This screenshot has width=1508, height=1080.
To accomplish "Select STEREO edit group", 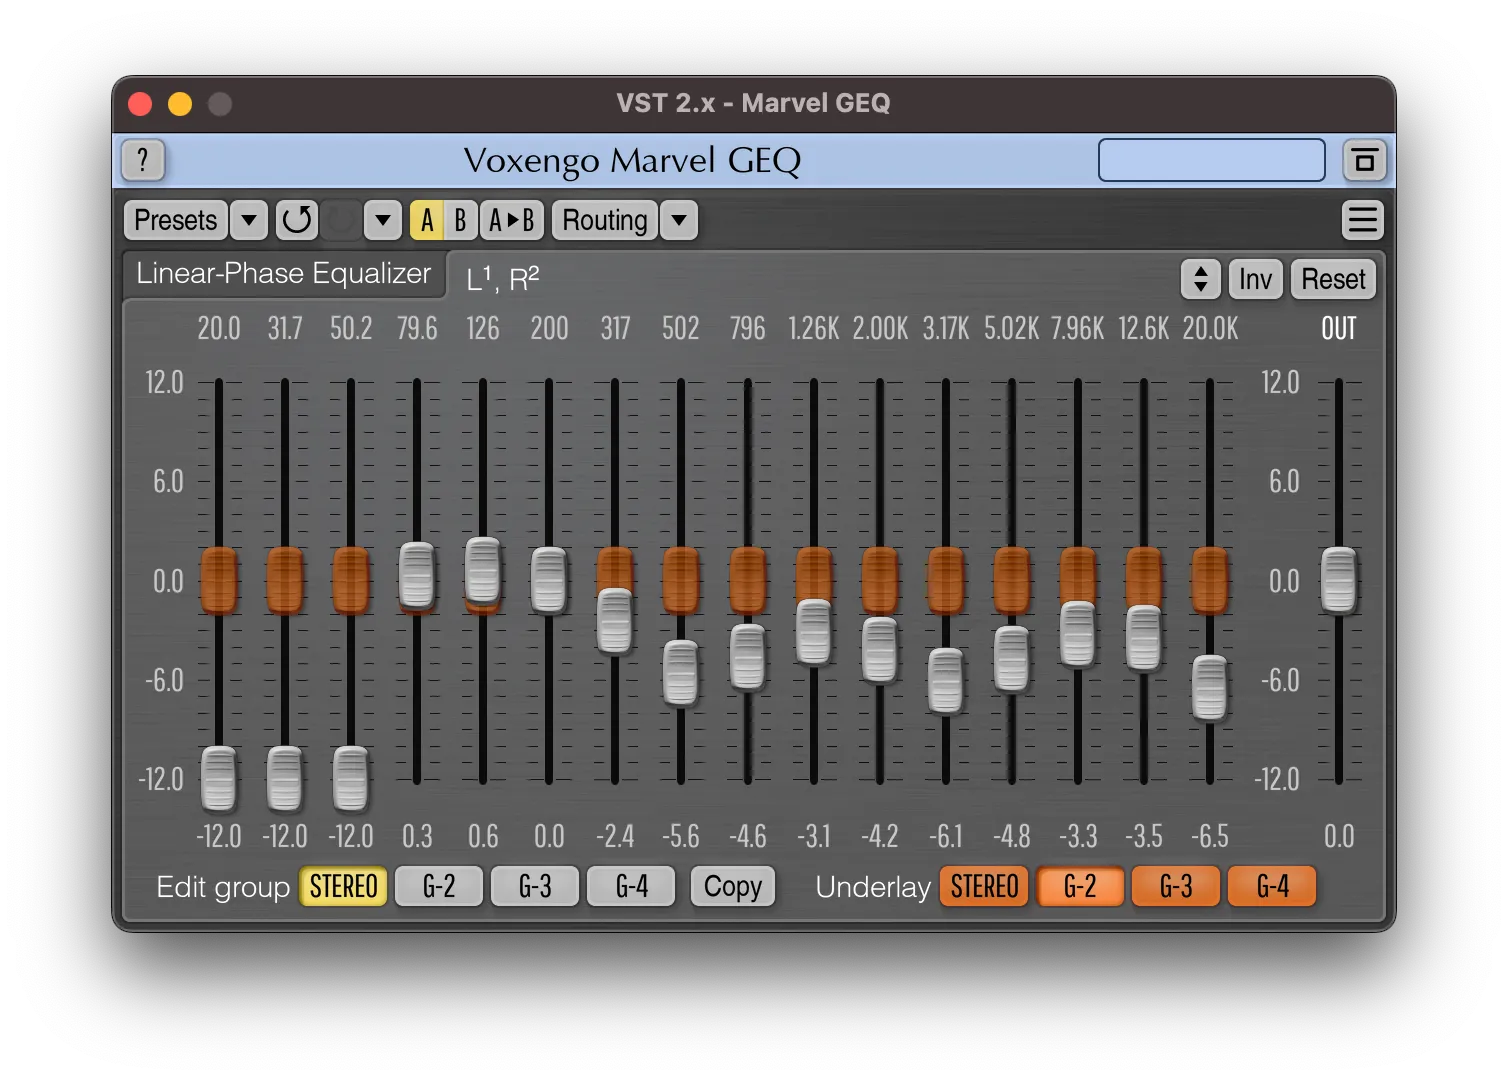I will pos(344,887).
